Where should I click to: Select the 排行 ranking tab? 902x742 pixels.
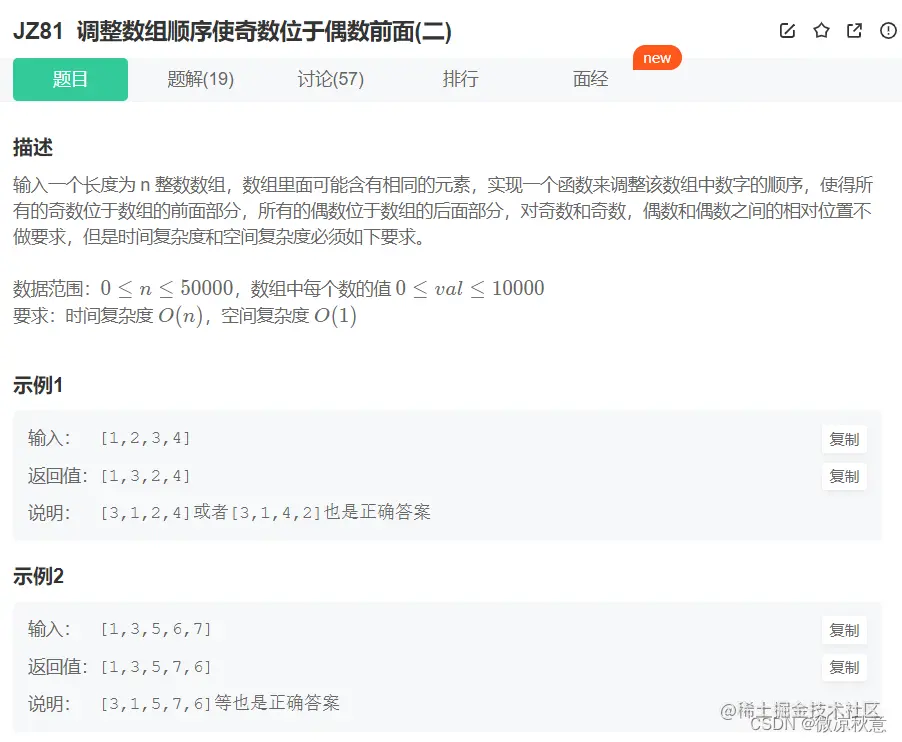[461, 78]
